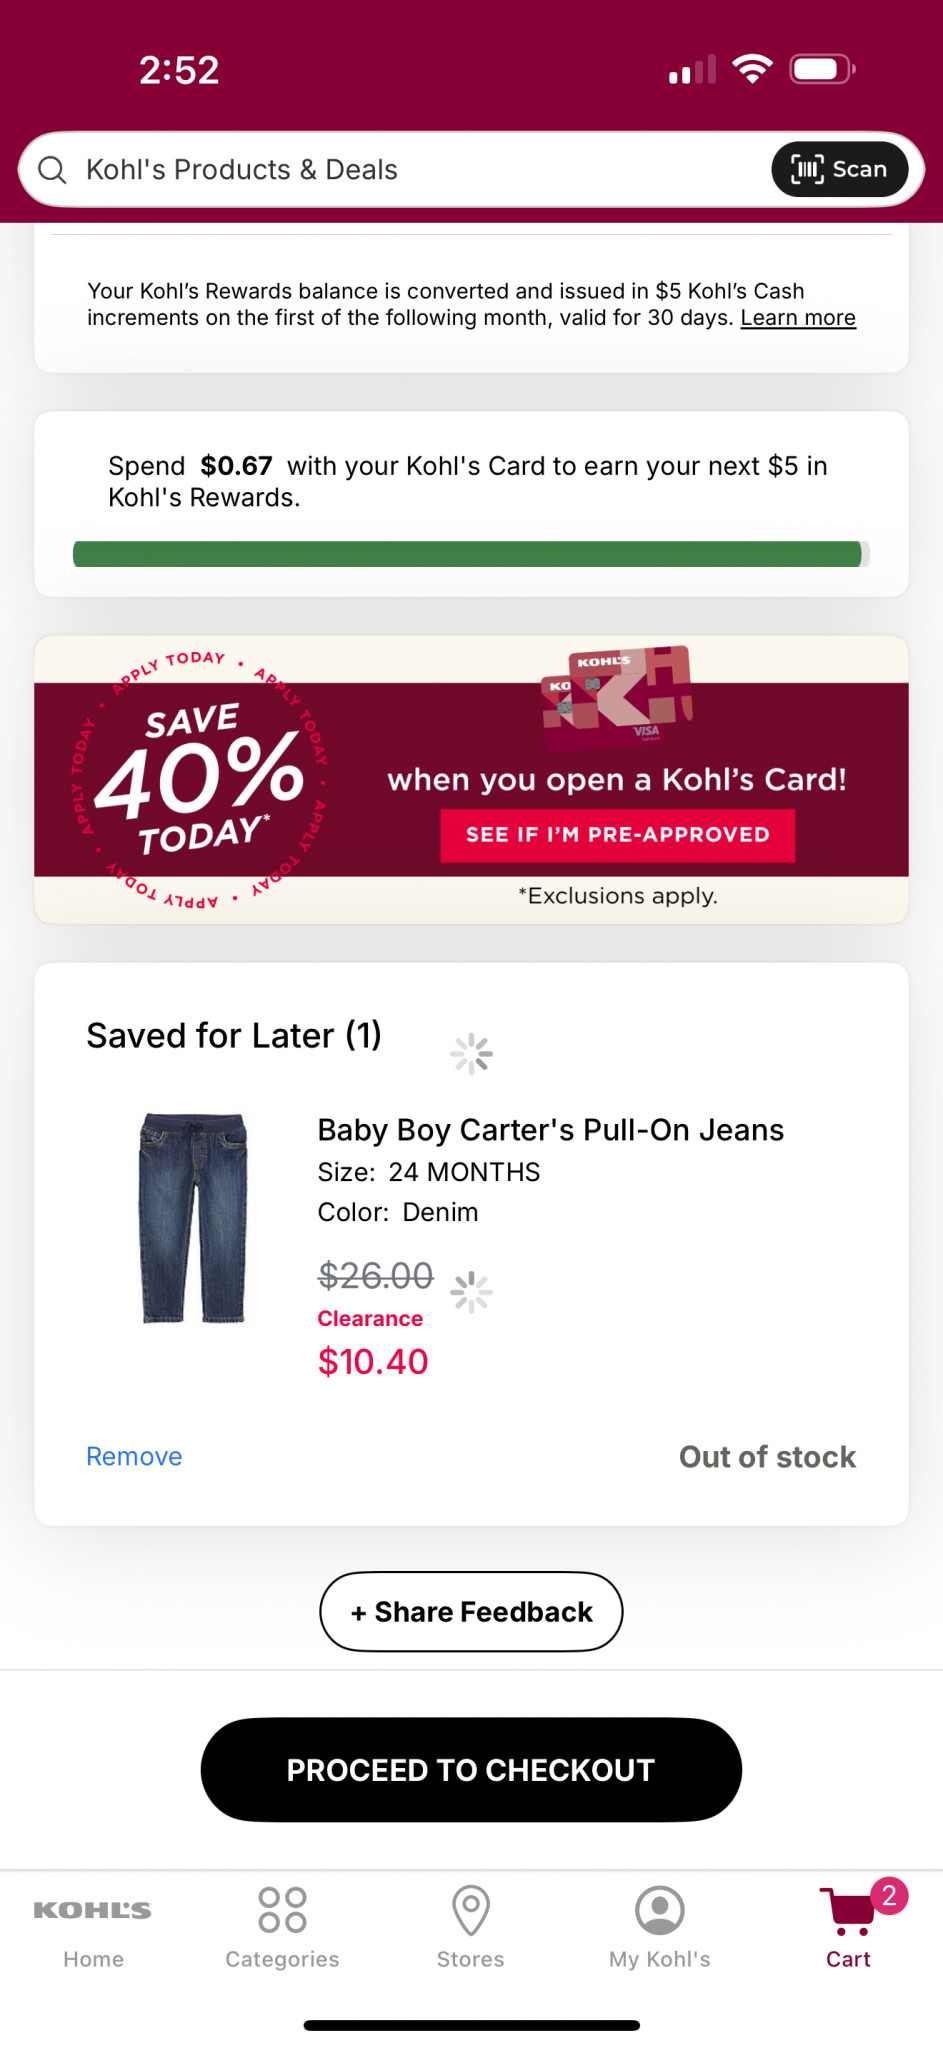Tap the search magnifier icon
This screenshot has height=2048, width=943.
52,170
